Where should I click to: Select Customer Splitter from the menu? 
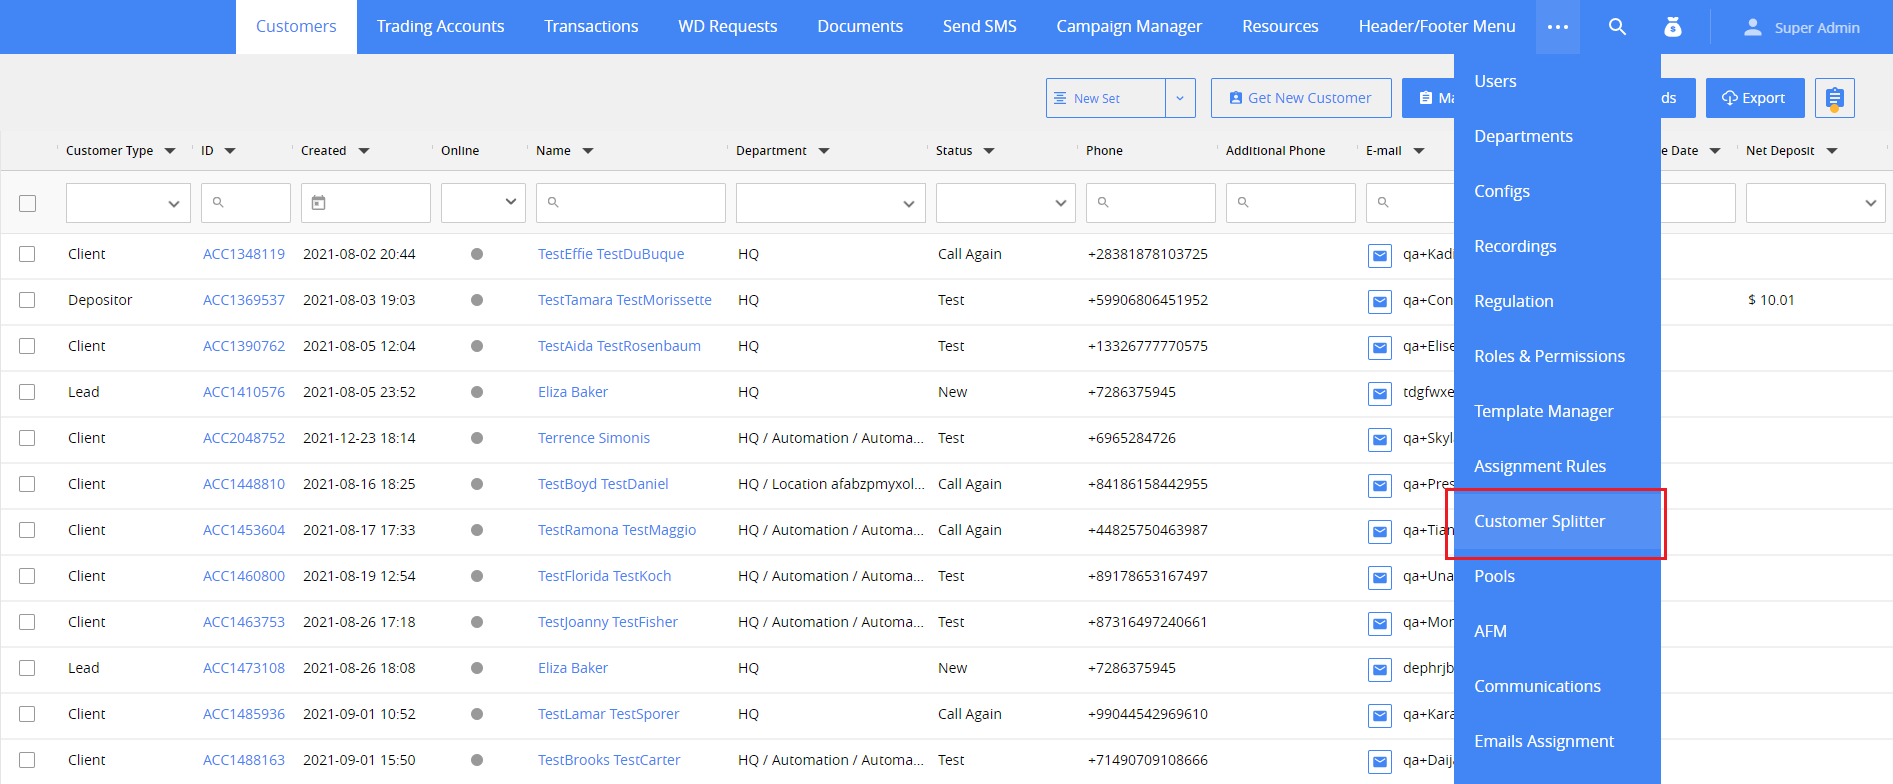pyautogui.click(x=1539, y=521)
